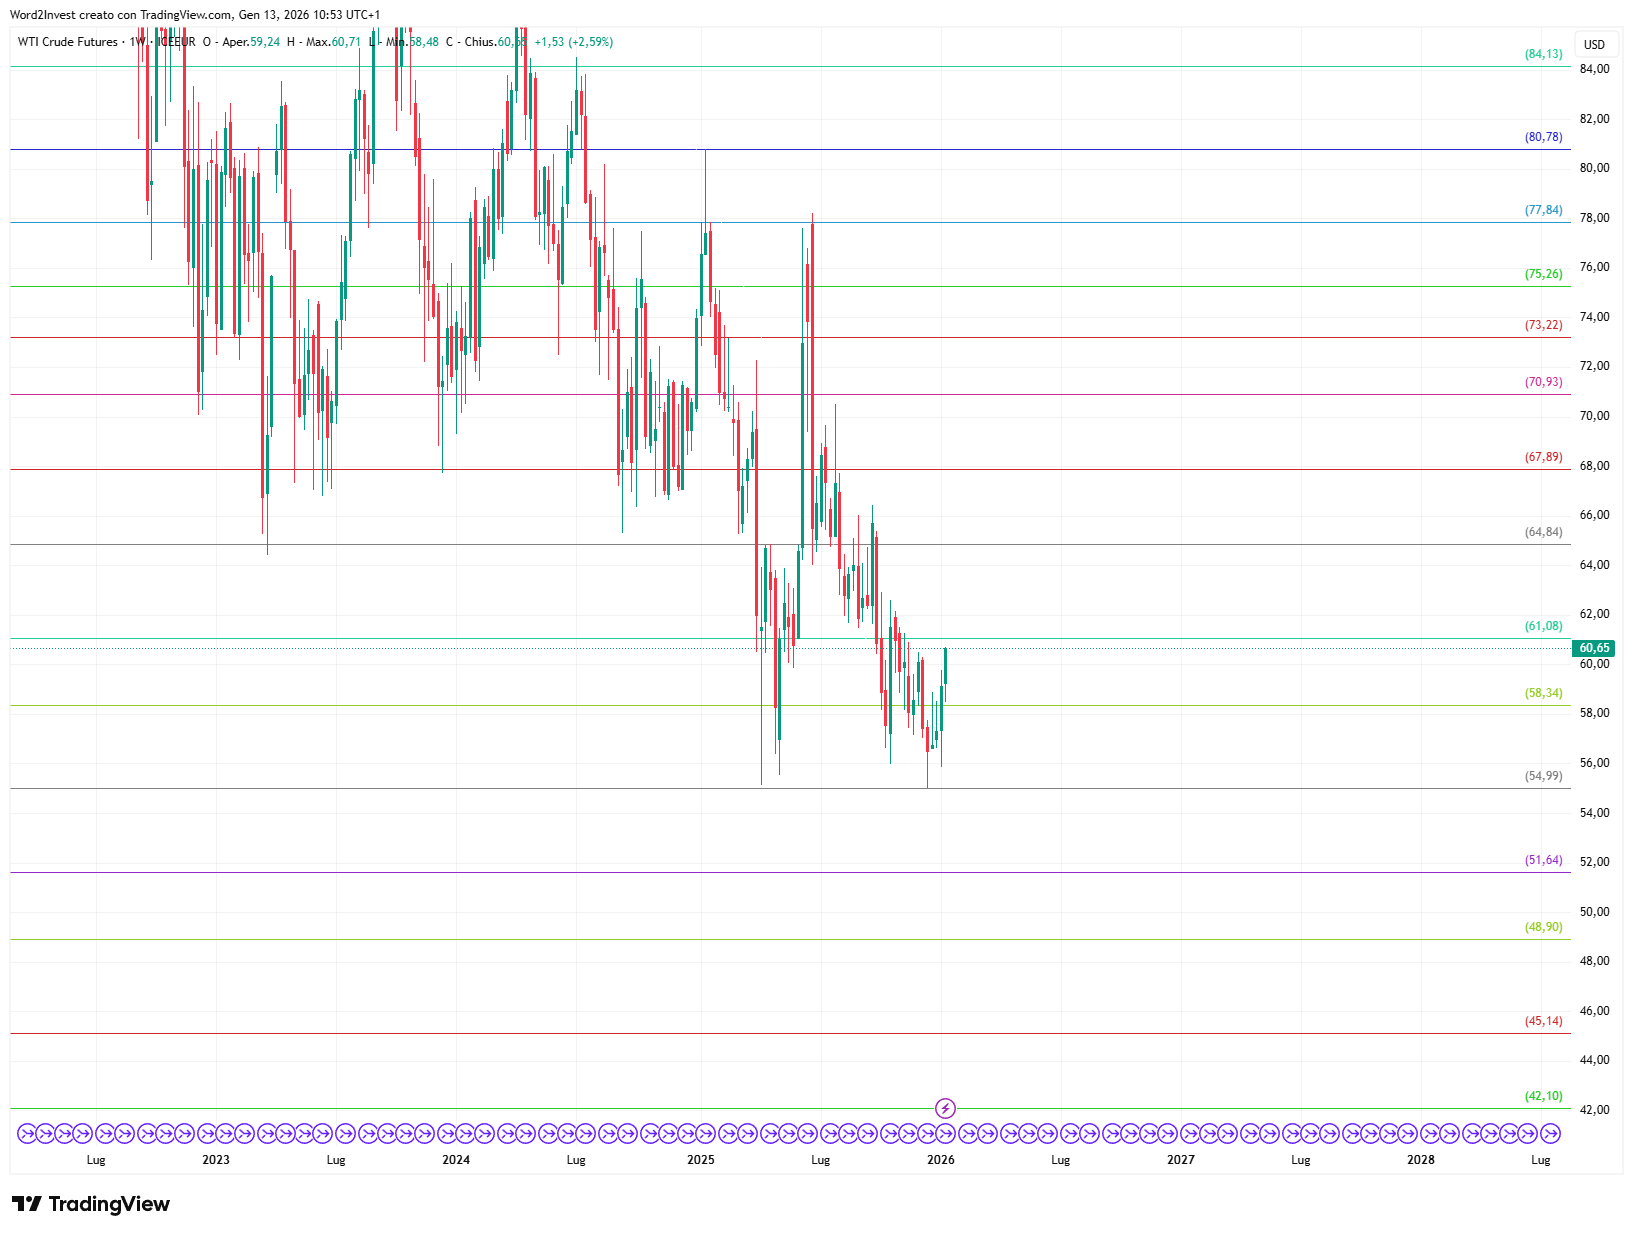Screen dimensions: 1633x1234
Task: Click the purple lightning bolt event icon
Action: [x=945, y=1108]
